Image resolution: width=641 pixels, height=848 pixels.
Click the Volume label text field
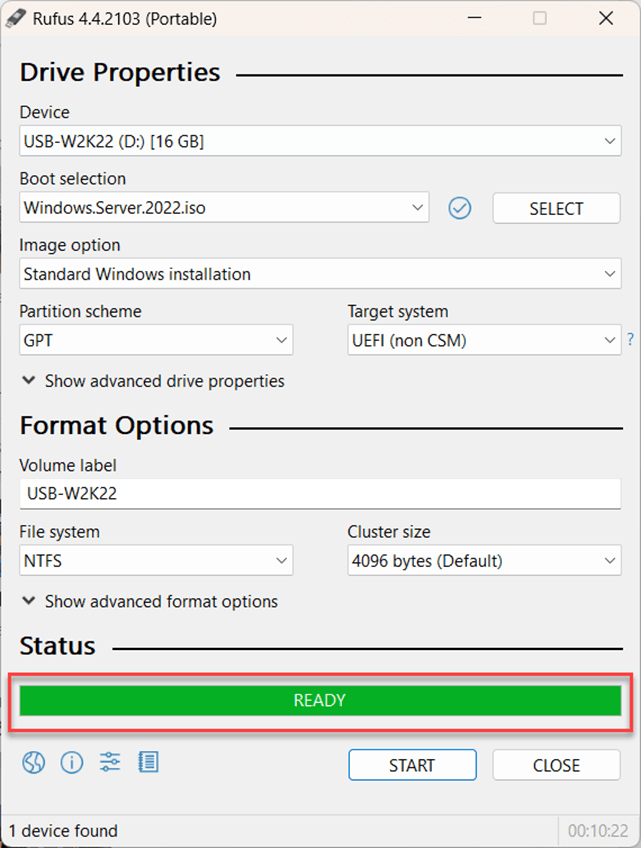click(x=320, y=494)
